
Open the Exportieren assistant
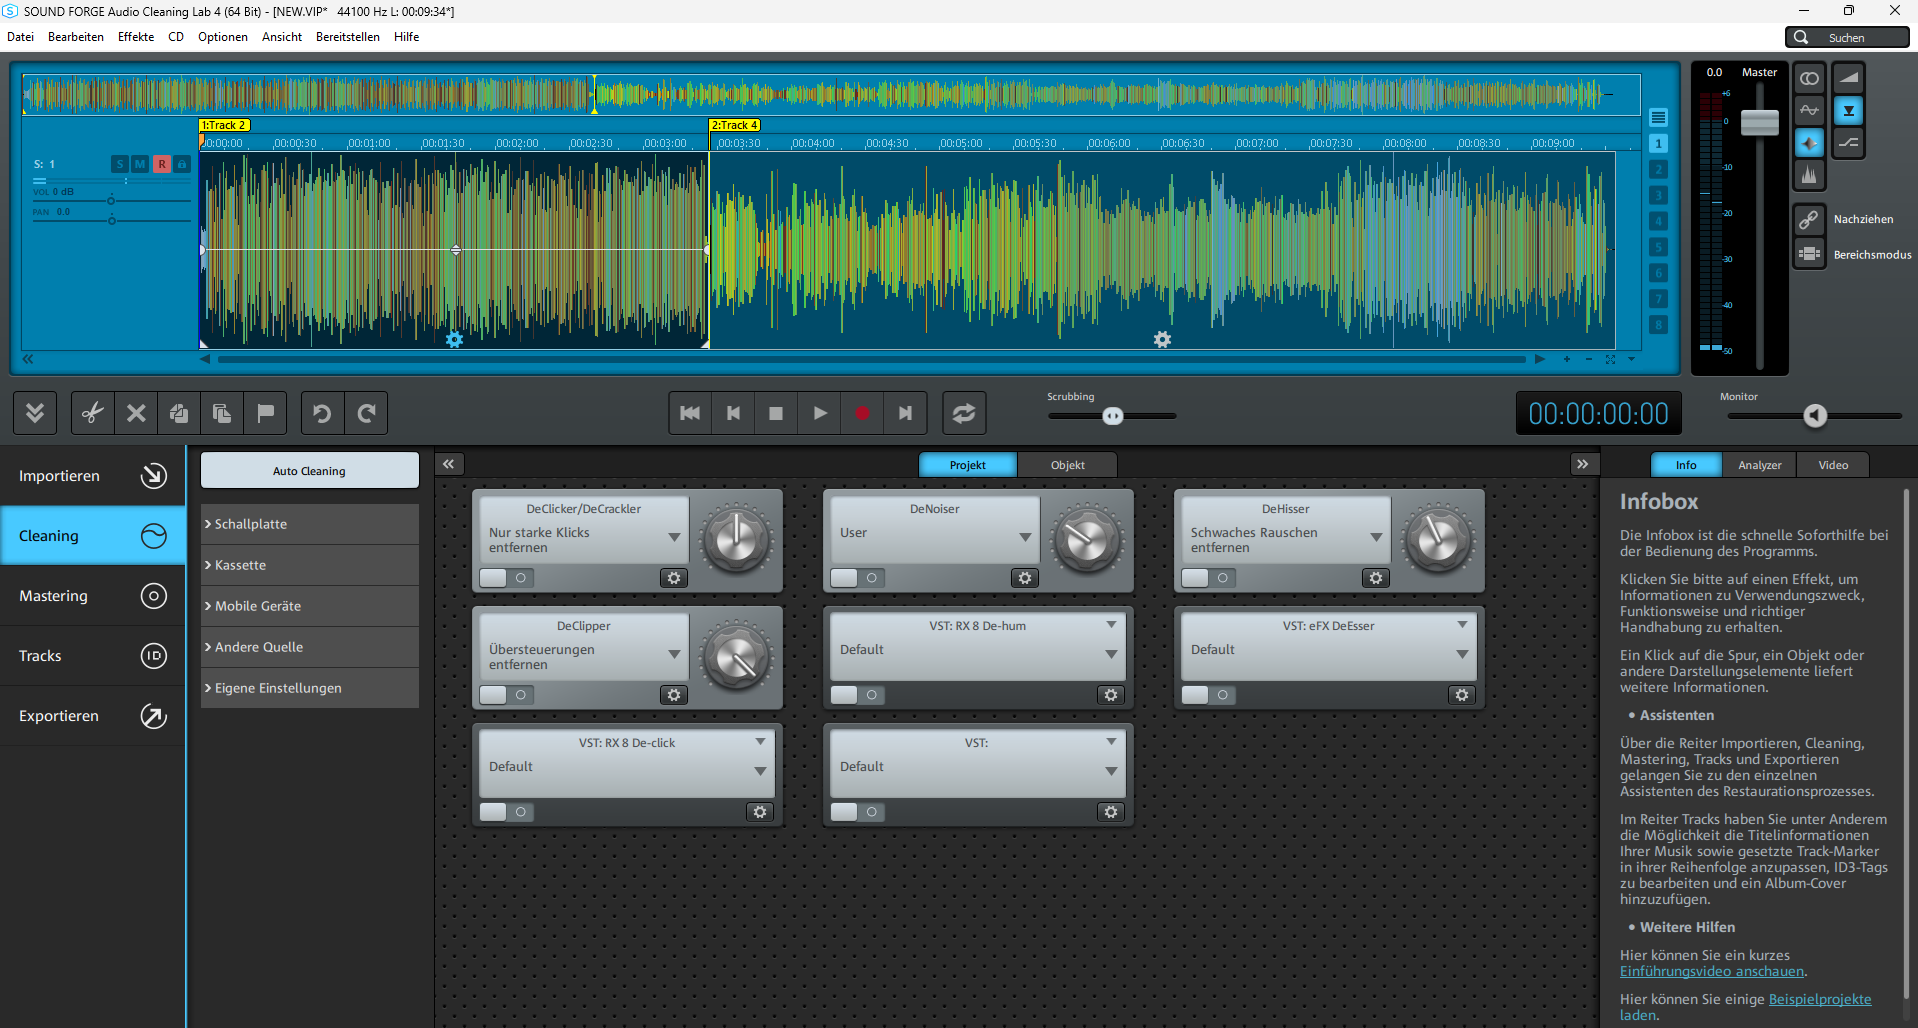click(92, 716)
